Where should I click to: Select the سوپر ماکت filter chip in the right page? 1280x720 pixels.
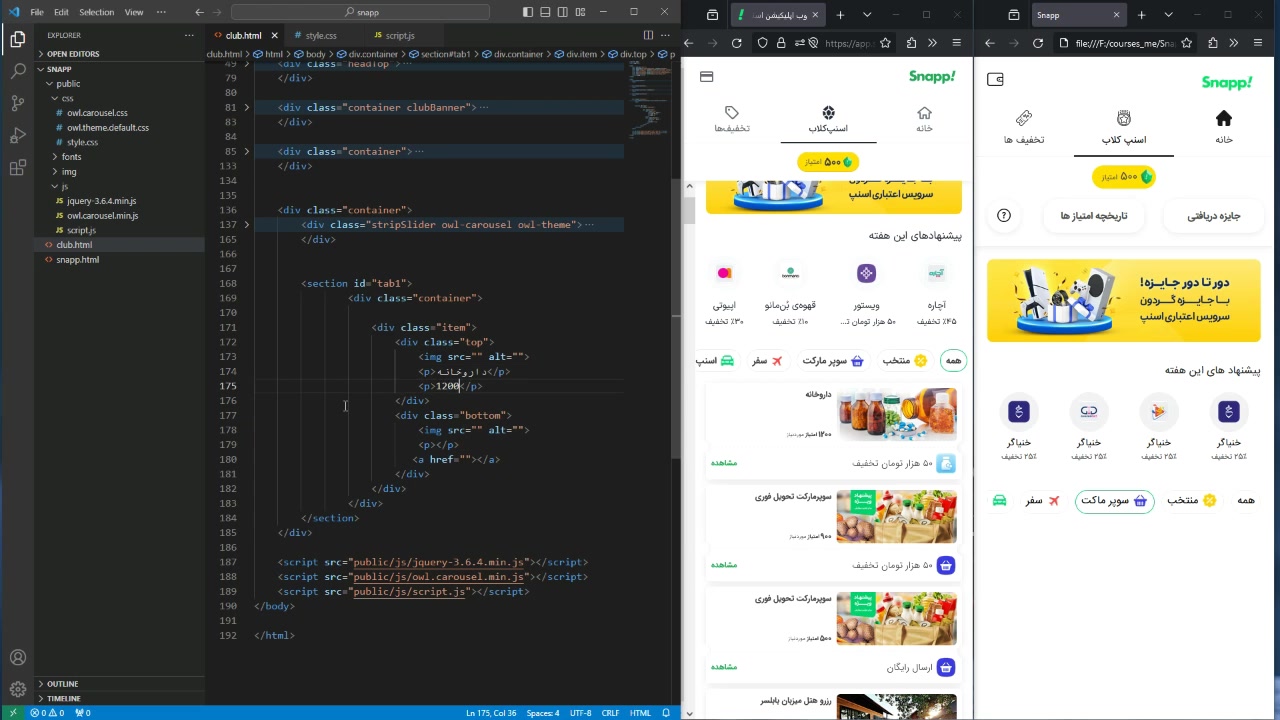[x=1115, y=500]
